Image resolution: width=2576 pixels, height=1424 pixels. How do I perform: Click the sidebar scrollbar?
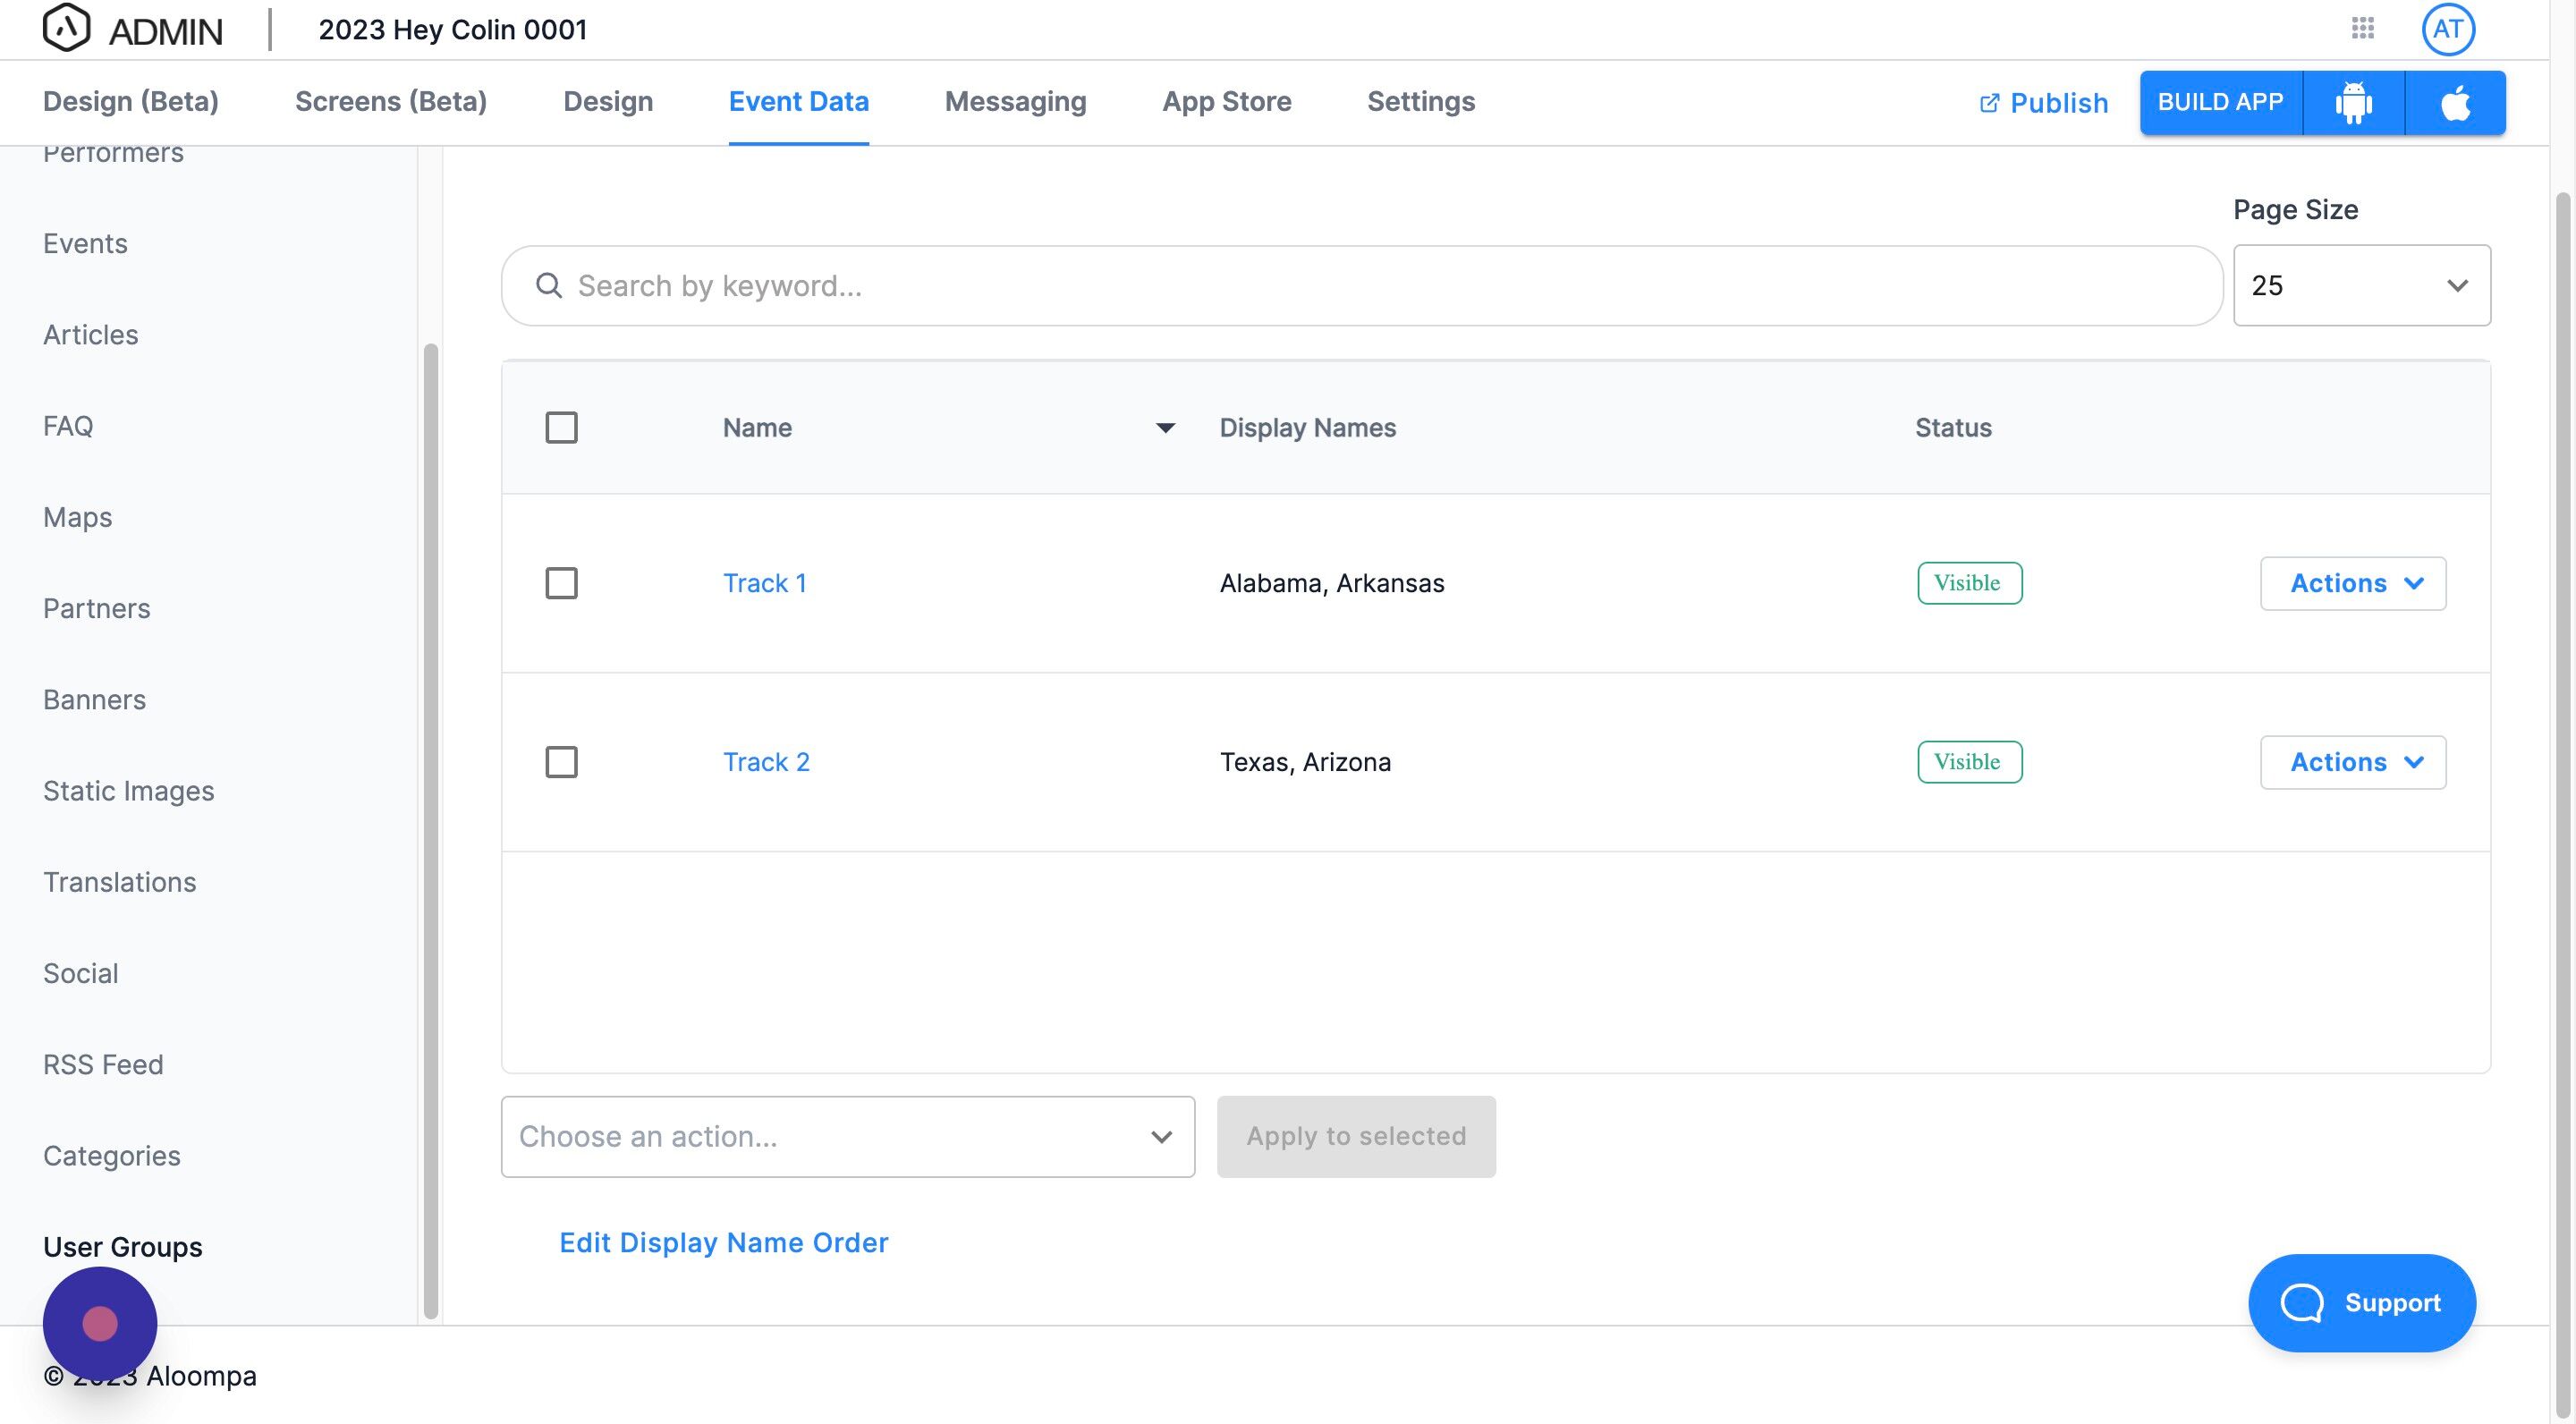(431, 830)
